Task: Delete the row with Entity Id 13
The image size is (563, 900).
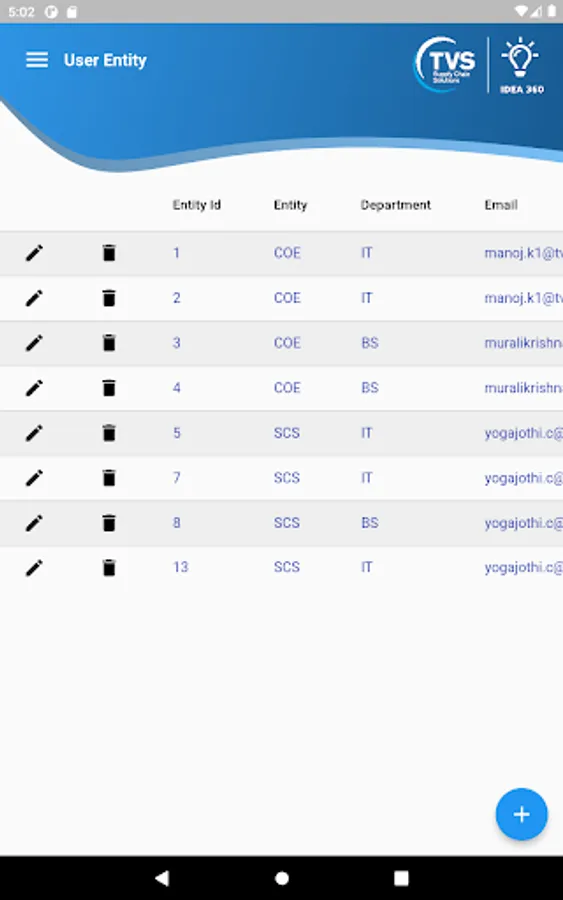Action: [x=109, y=568]
